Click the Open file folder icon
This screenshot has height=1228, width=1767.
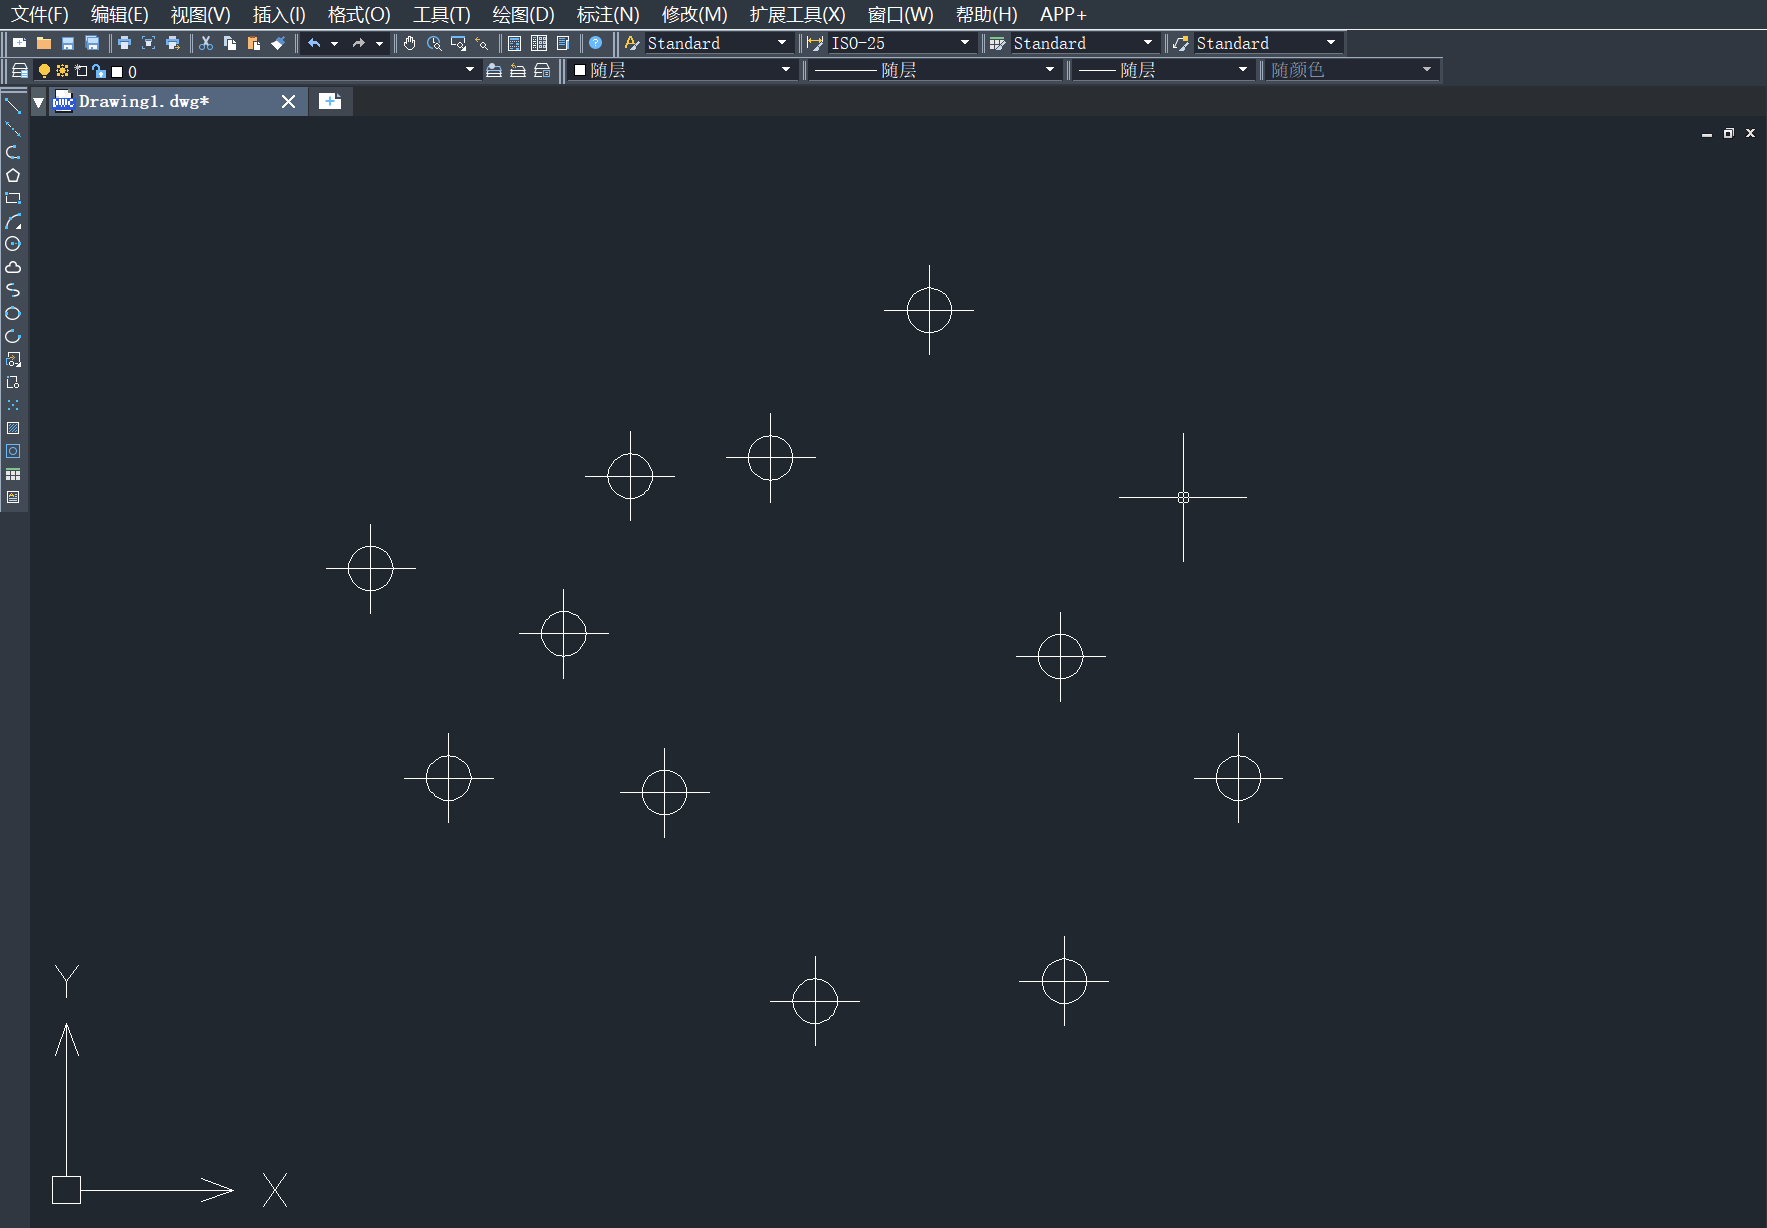(x=43, y=43)
